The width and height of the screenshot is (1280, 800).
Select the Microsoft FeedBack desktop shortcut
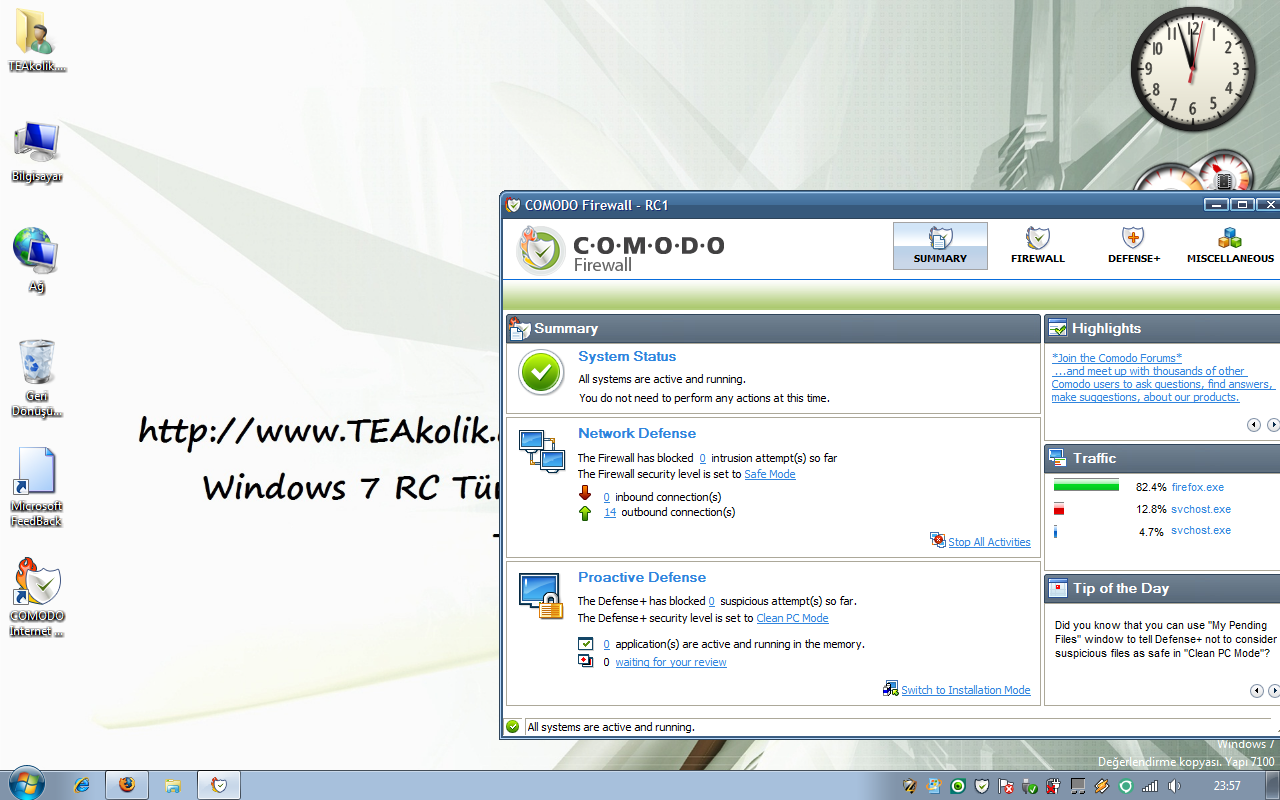pos(37,487)
